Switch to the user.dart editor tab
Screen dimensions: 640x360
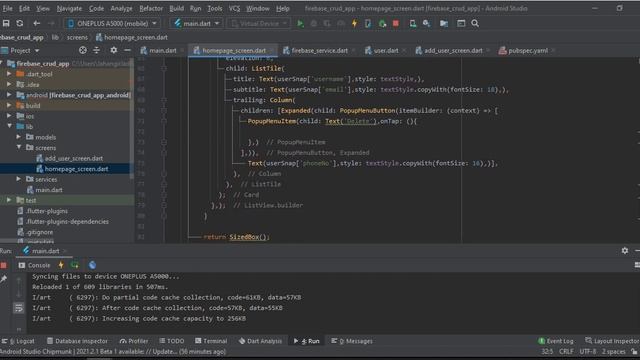pos(385,51)
